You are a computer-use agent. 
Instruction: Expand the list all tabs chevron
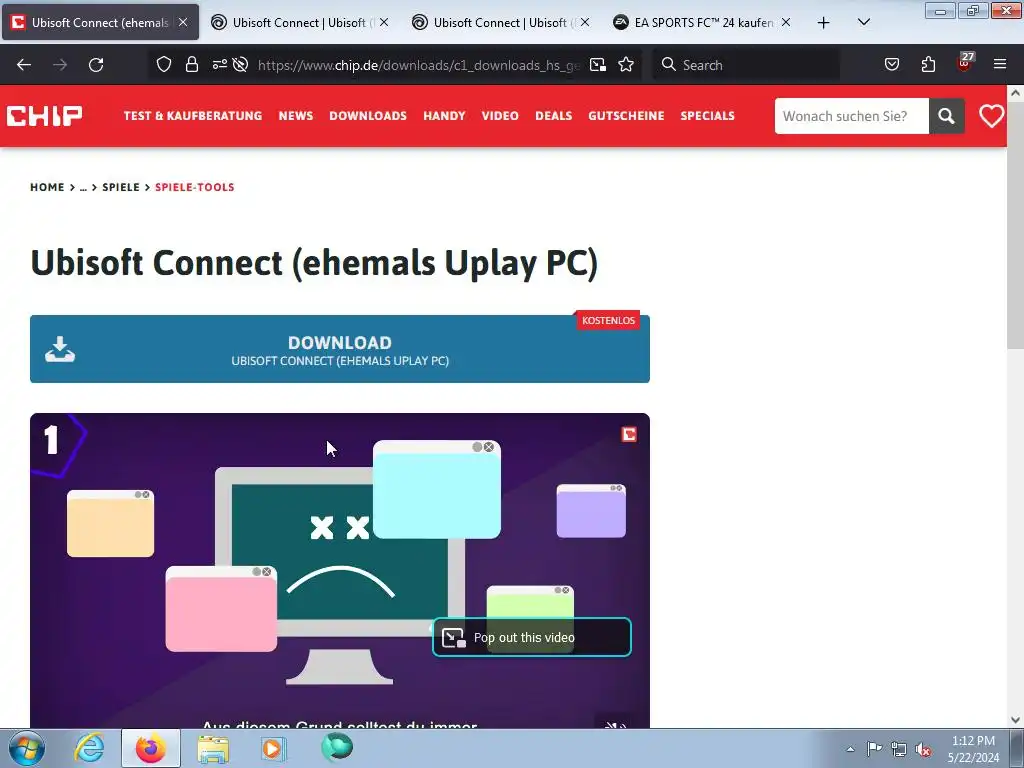[863, 22]
